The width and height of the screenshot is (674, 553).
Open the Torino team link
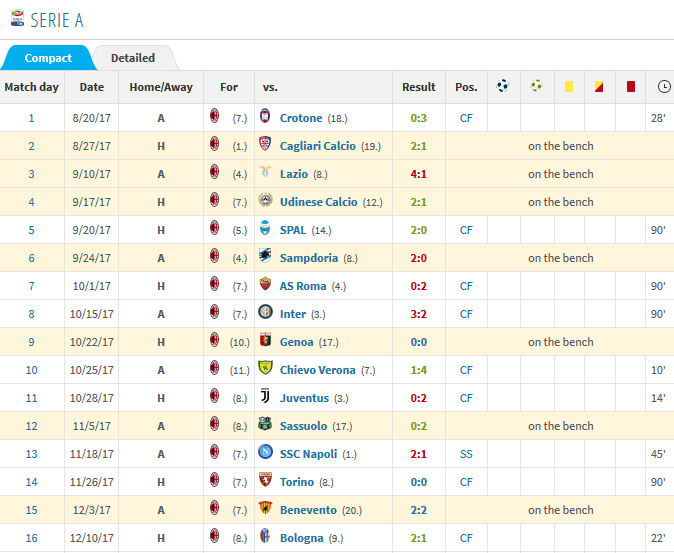pos(297,482)
